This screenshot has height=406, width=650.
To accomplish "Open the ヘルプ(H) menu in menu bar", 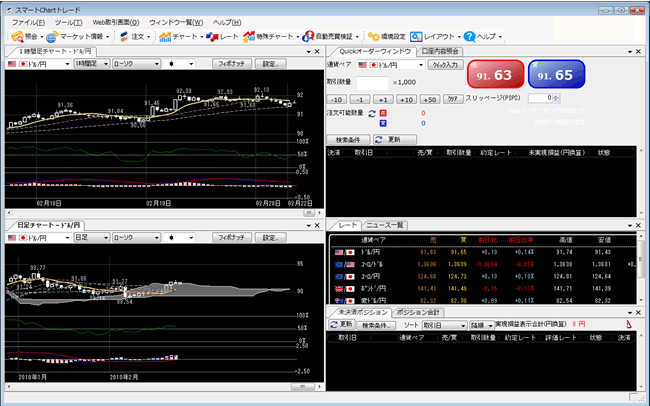I will pos(227,22).
